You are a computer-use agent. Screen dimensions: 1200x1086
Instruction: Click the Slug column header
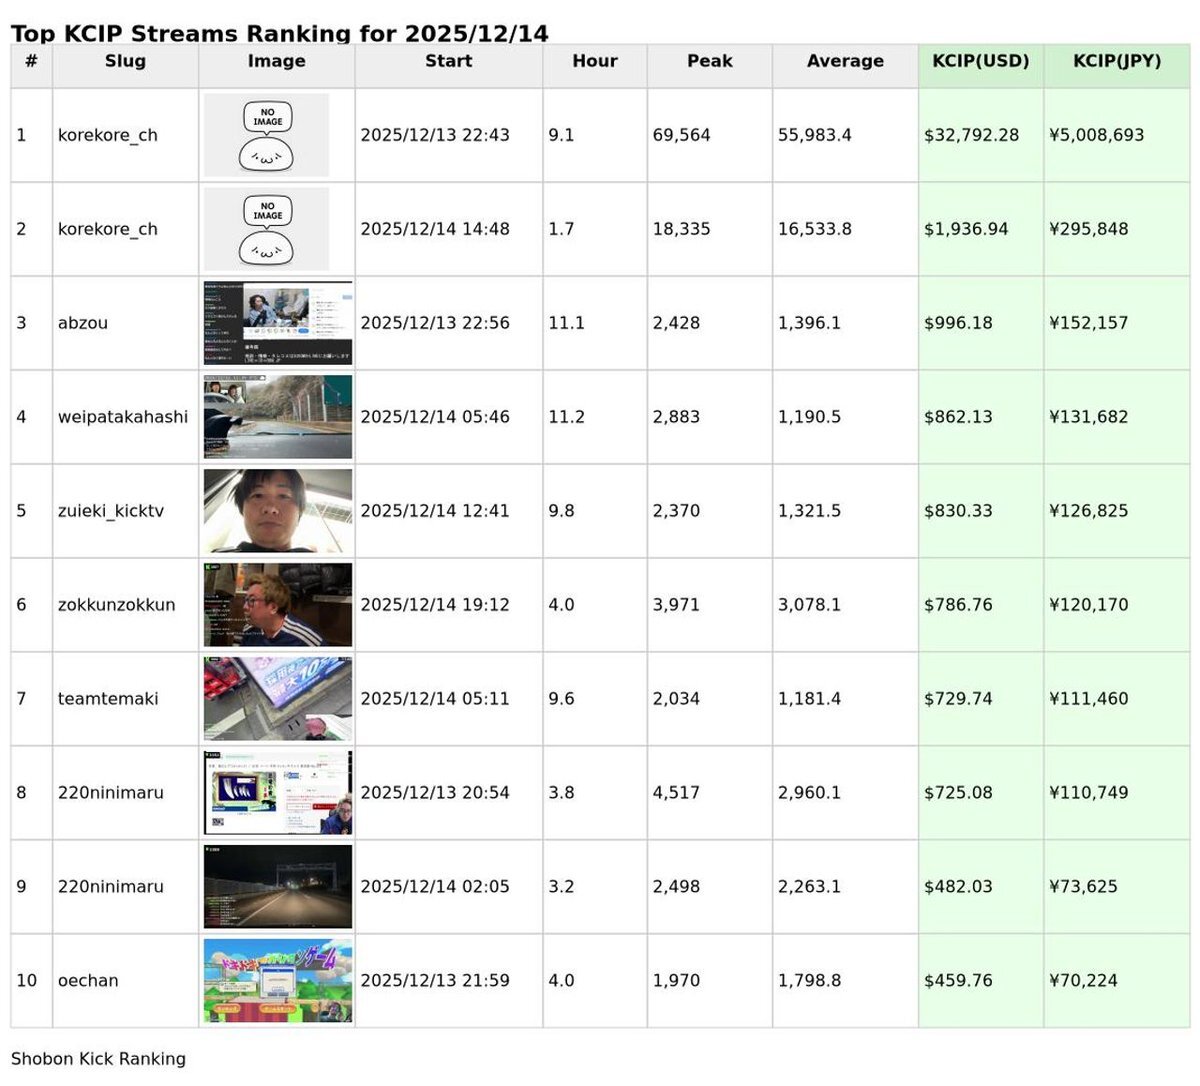(x=125, y=61)
